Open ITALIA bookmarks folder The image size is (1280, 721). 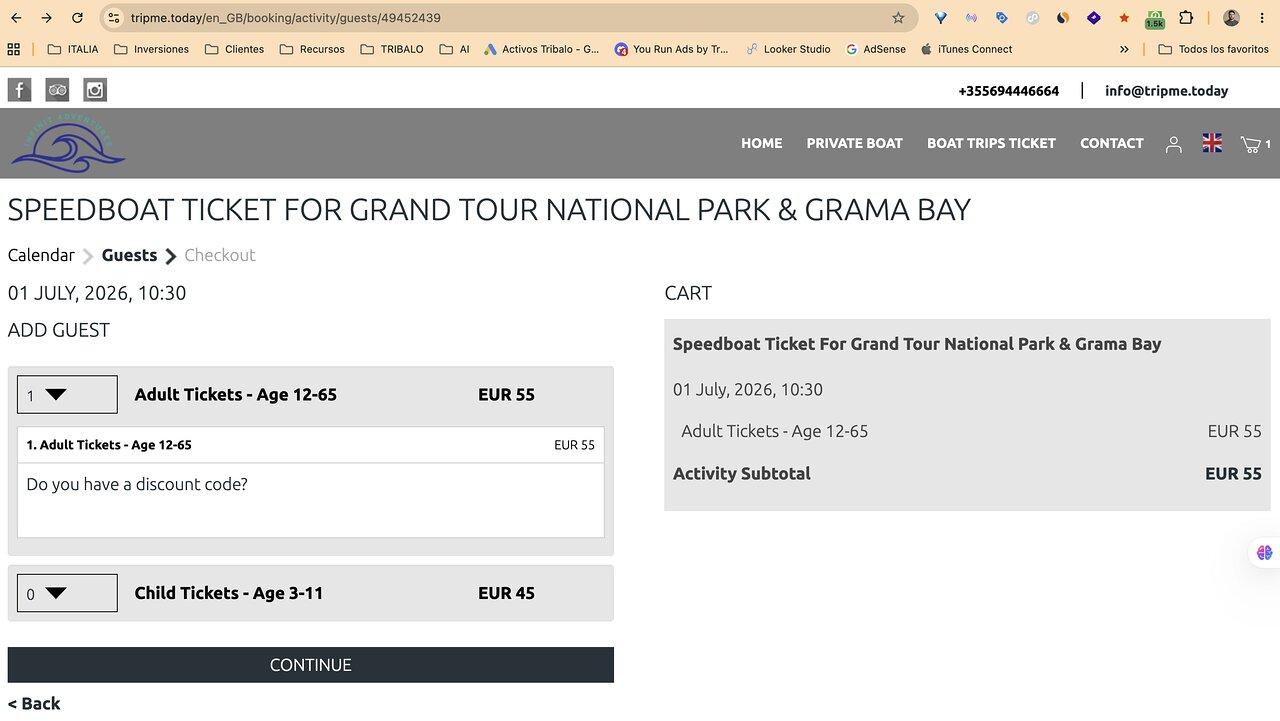coord(73,49)
